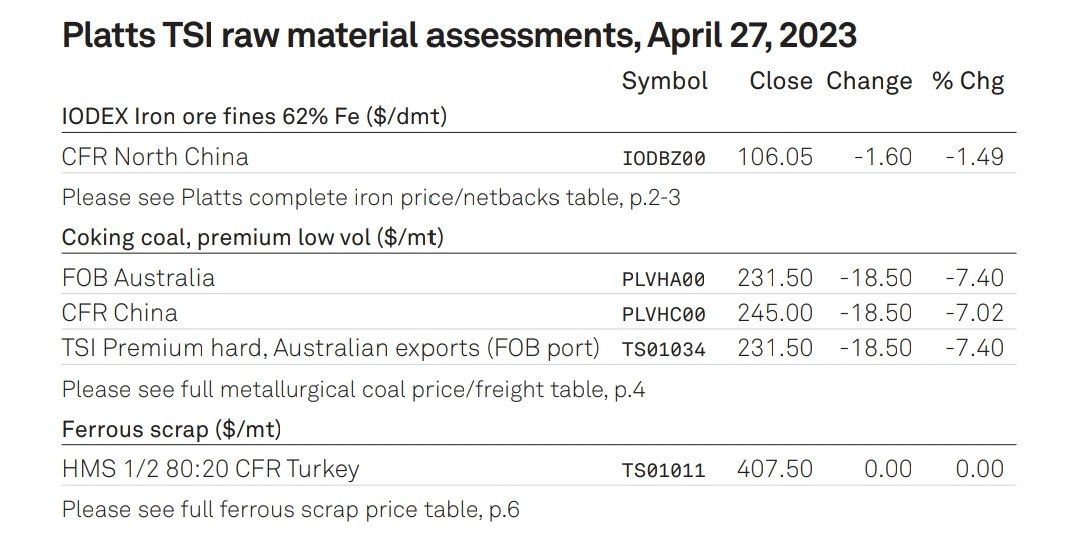Viewport: 1080px width, 556px height.
Task: Click the IODBZ00 symbol code
Action: [664, 158]
